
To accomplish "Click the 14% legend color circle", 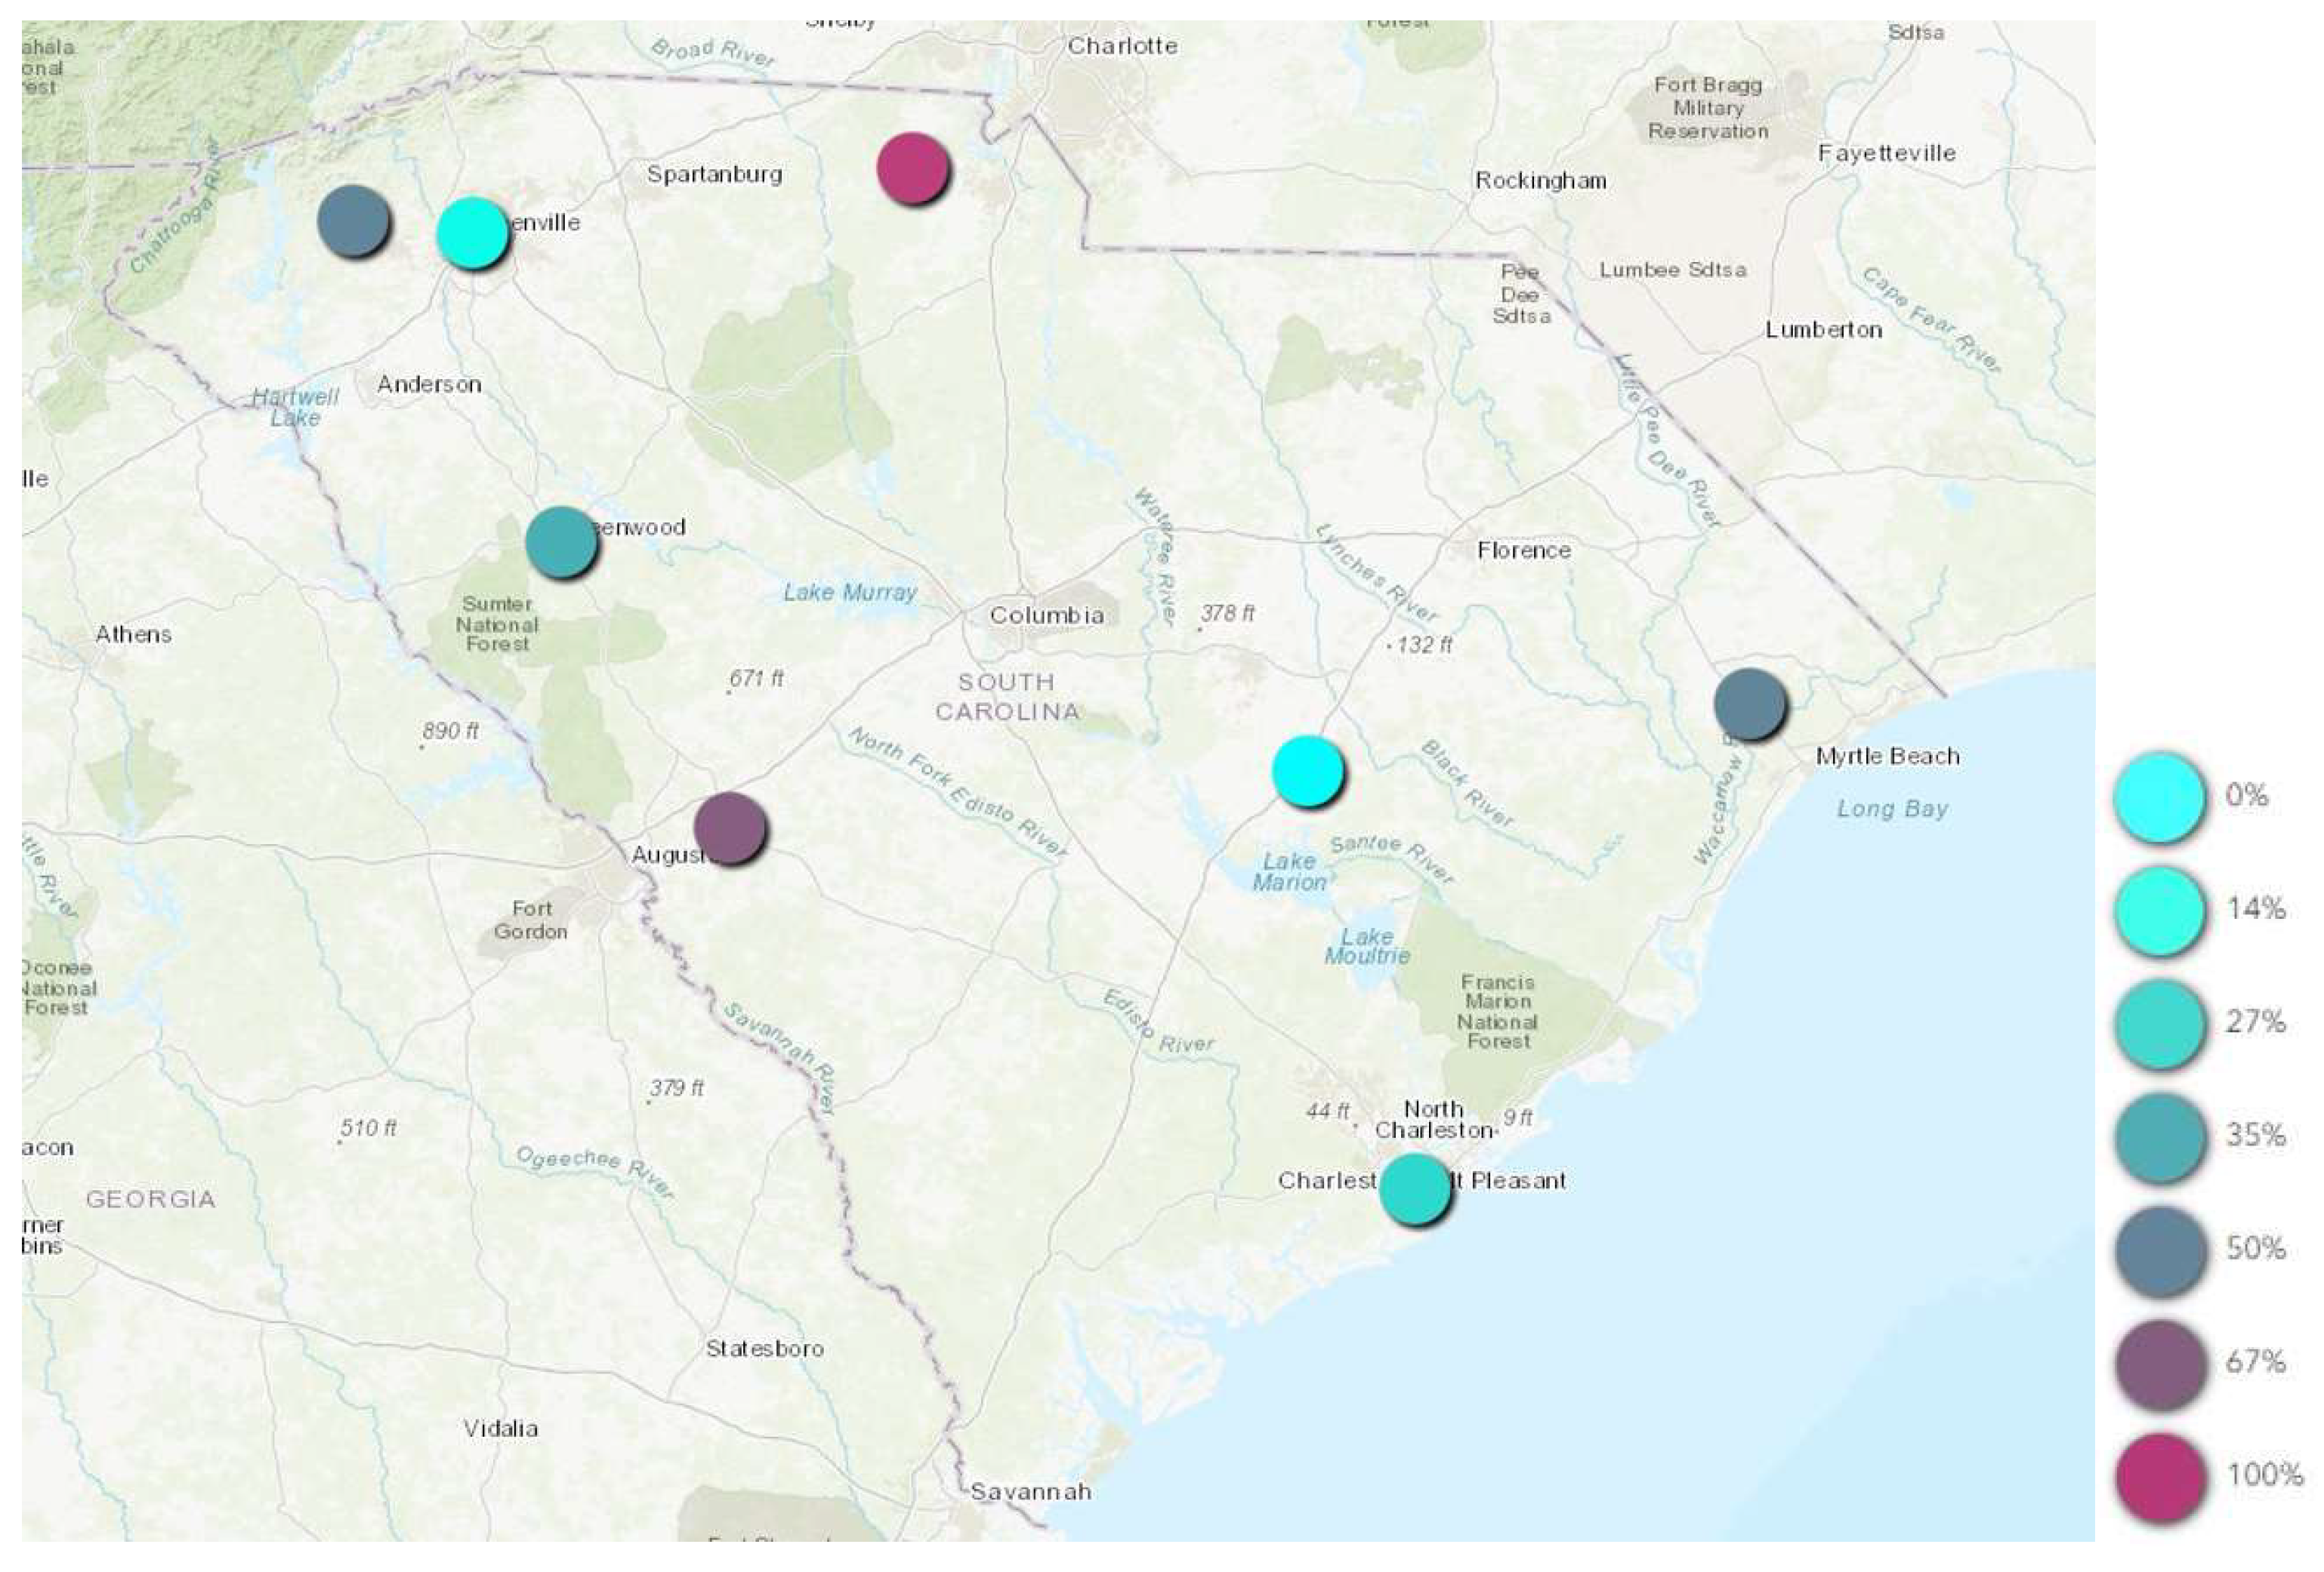I will [2159, 910].
